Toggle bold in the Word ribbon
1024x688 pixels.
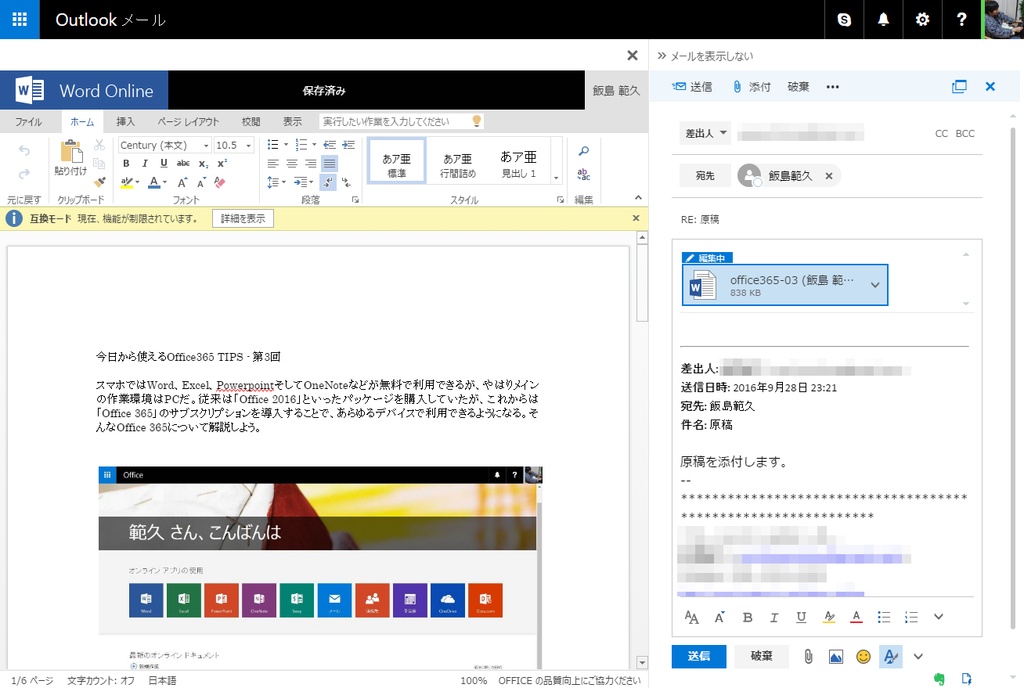126,163
